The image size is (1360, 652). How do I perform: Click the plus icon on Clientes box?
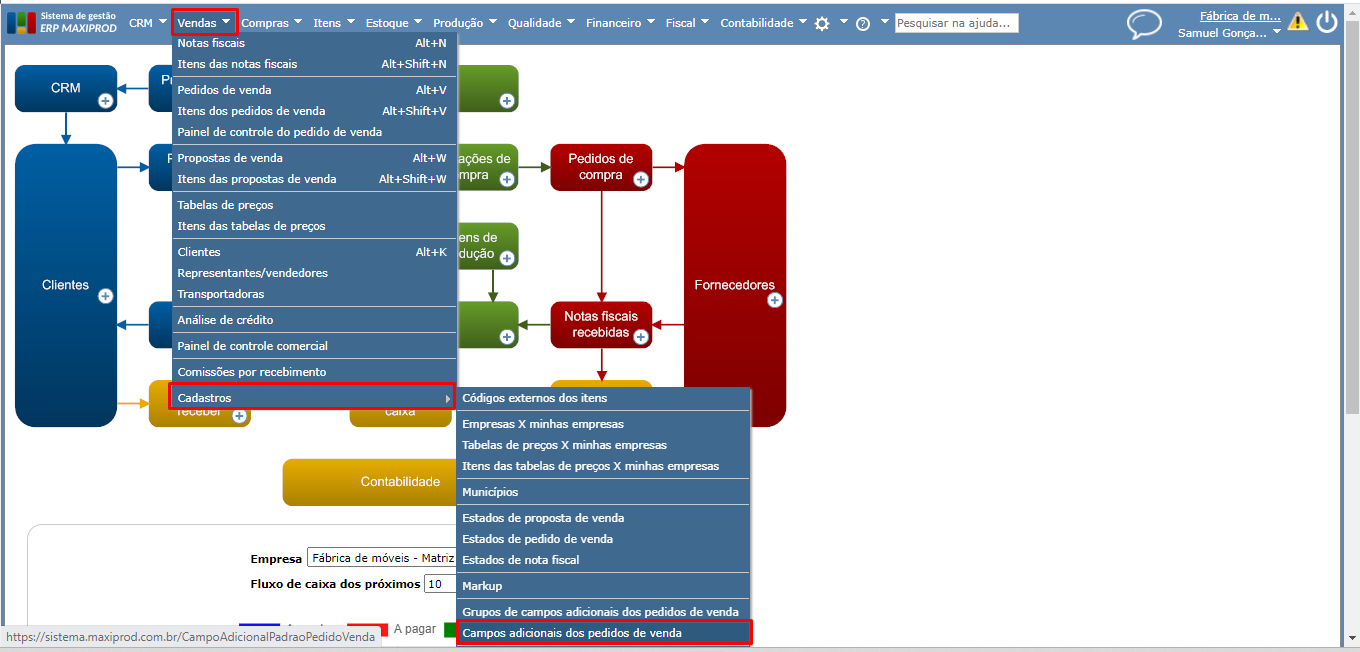pos(105,296)
